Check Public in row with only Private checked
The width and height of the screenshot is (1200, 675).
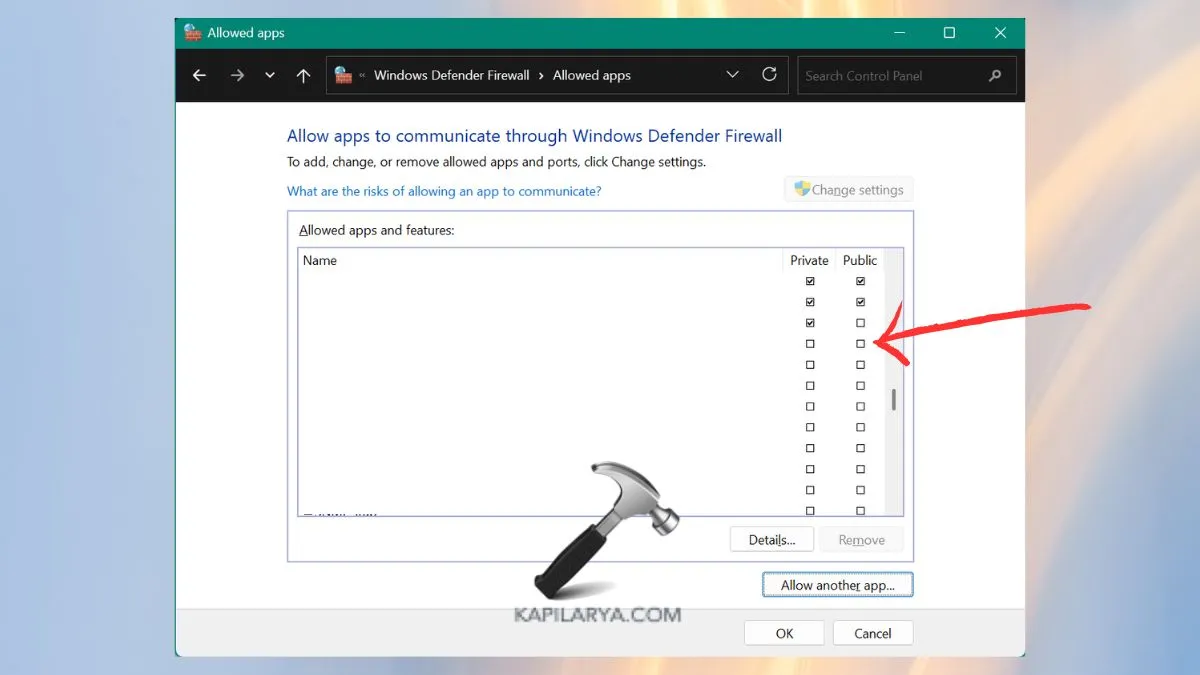coord(860,323)
